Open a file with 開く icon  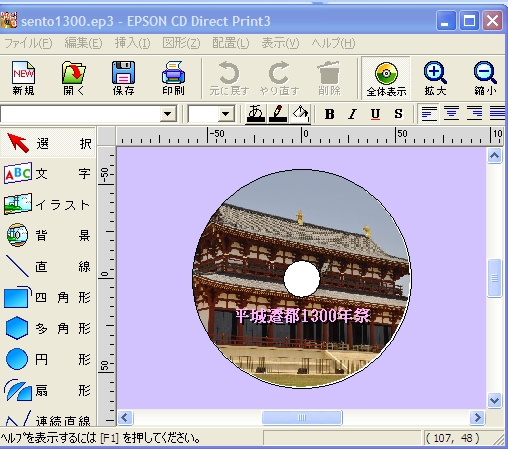[74, 78]
